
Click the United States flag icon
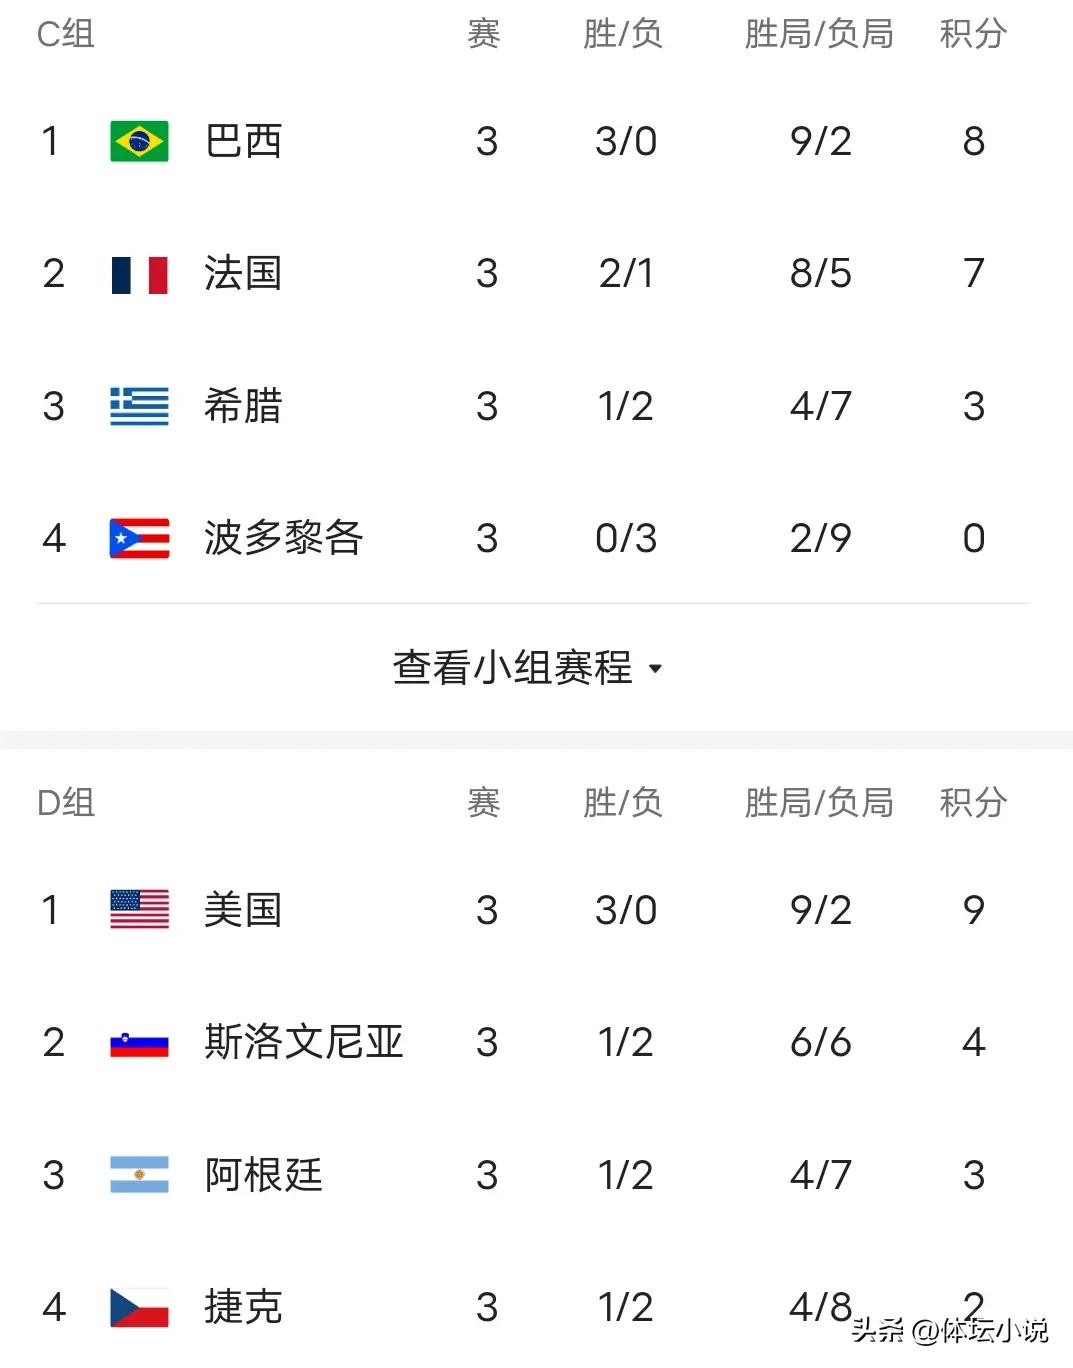[139, 910]
